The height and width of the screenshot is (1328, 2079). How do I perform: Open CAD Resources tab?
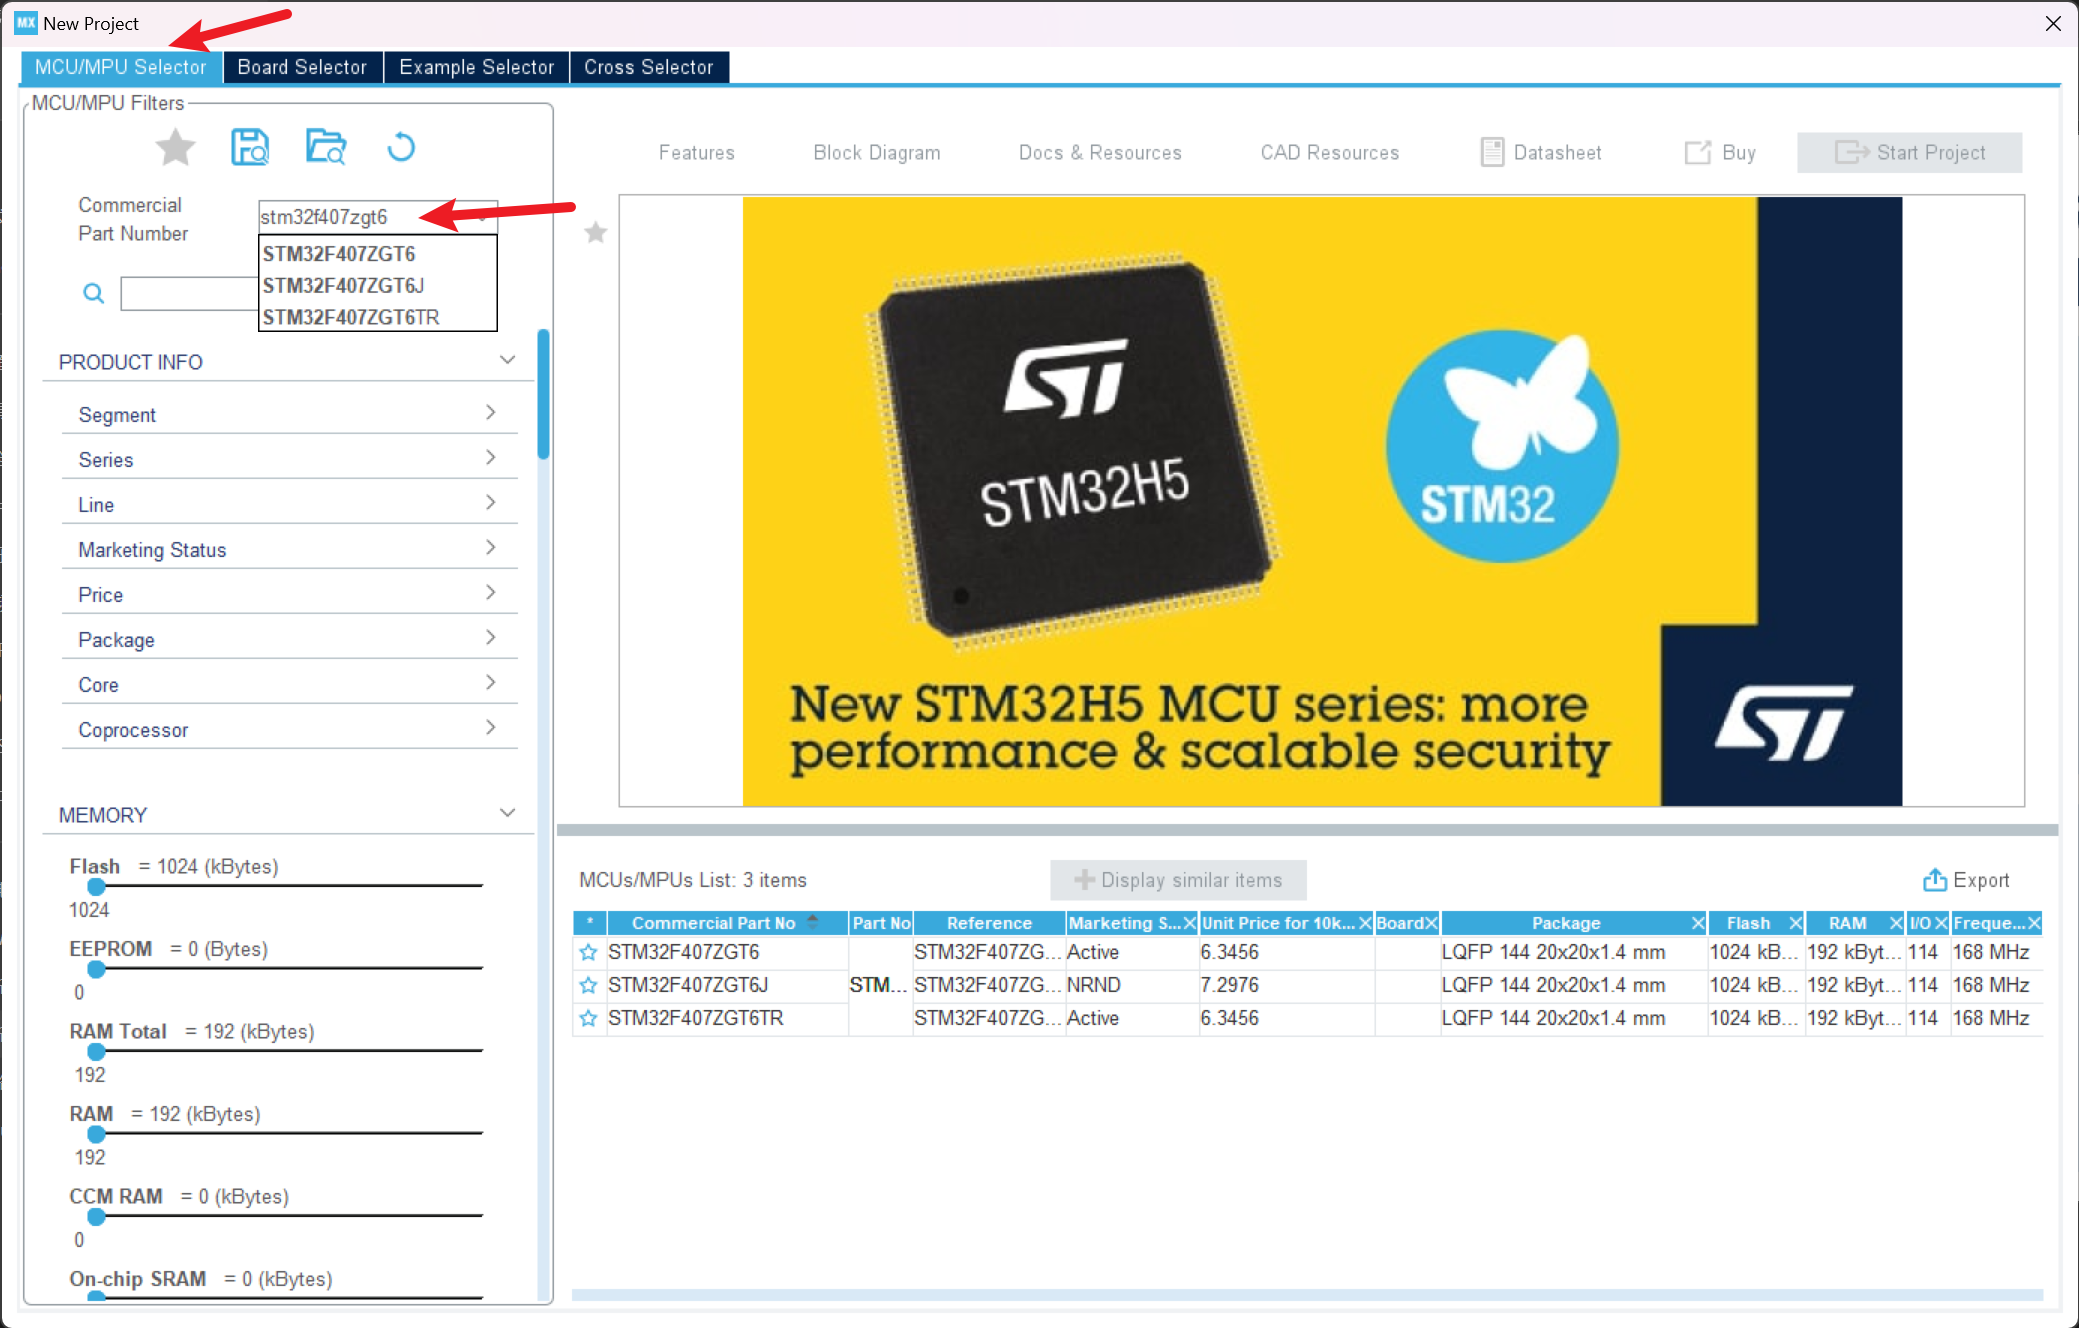point(1330,153)
